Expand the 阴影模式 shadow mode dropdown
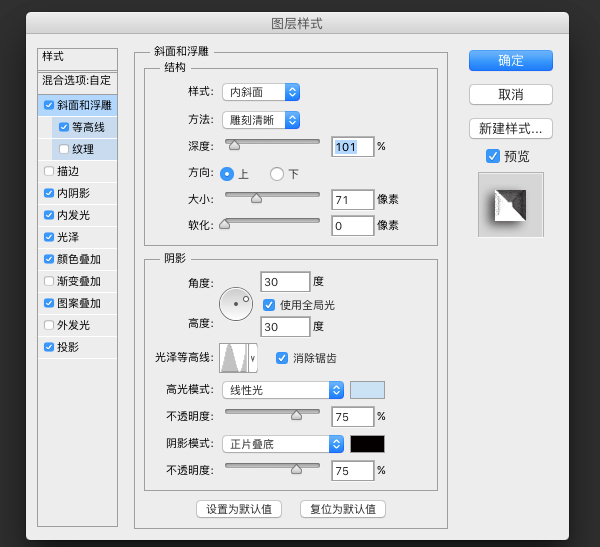600x547 pixels. [283, 444]
